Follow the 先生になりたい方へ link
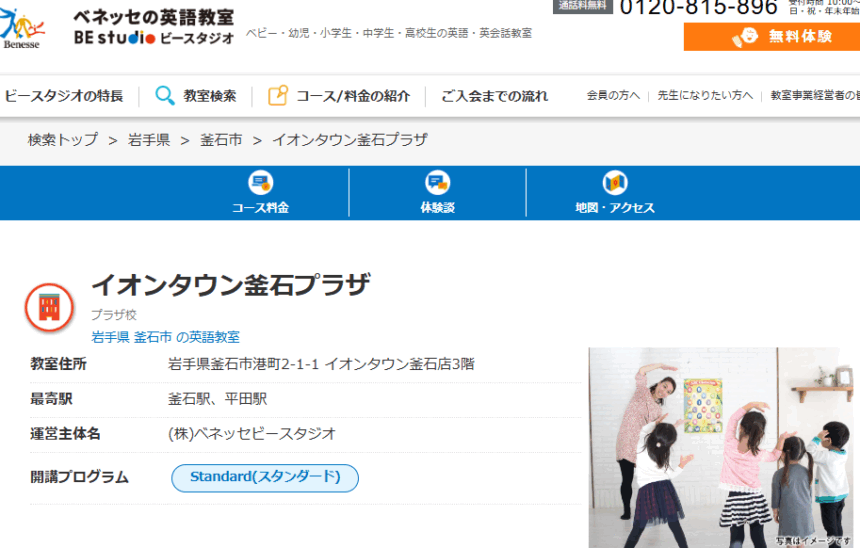This screenshot has height=548, width=860. point(705,95)
